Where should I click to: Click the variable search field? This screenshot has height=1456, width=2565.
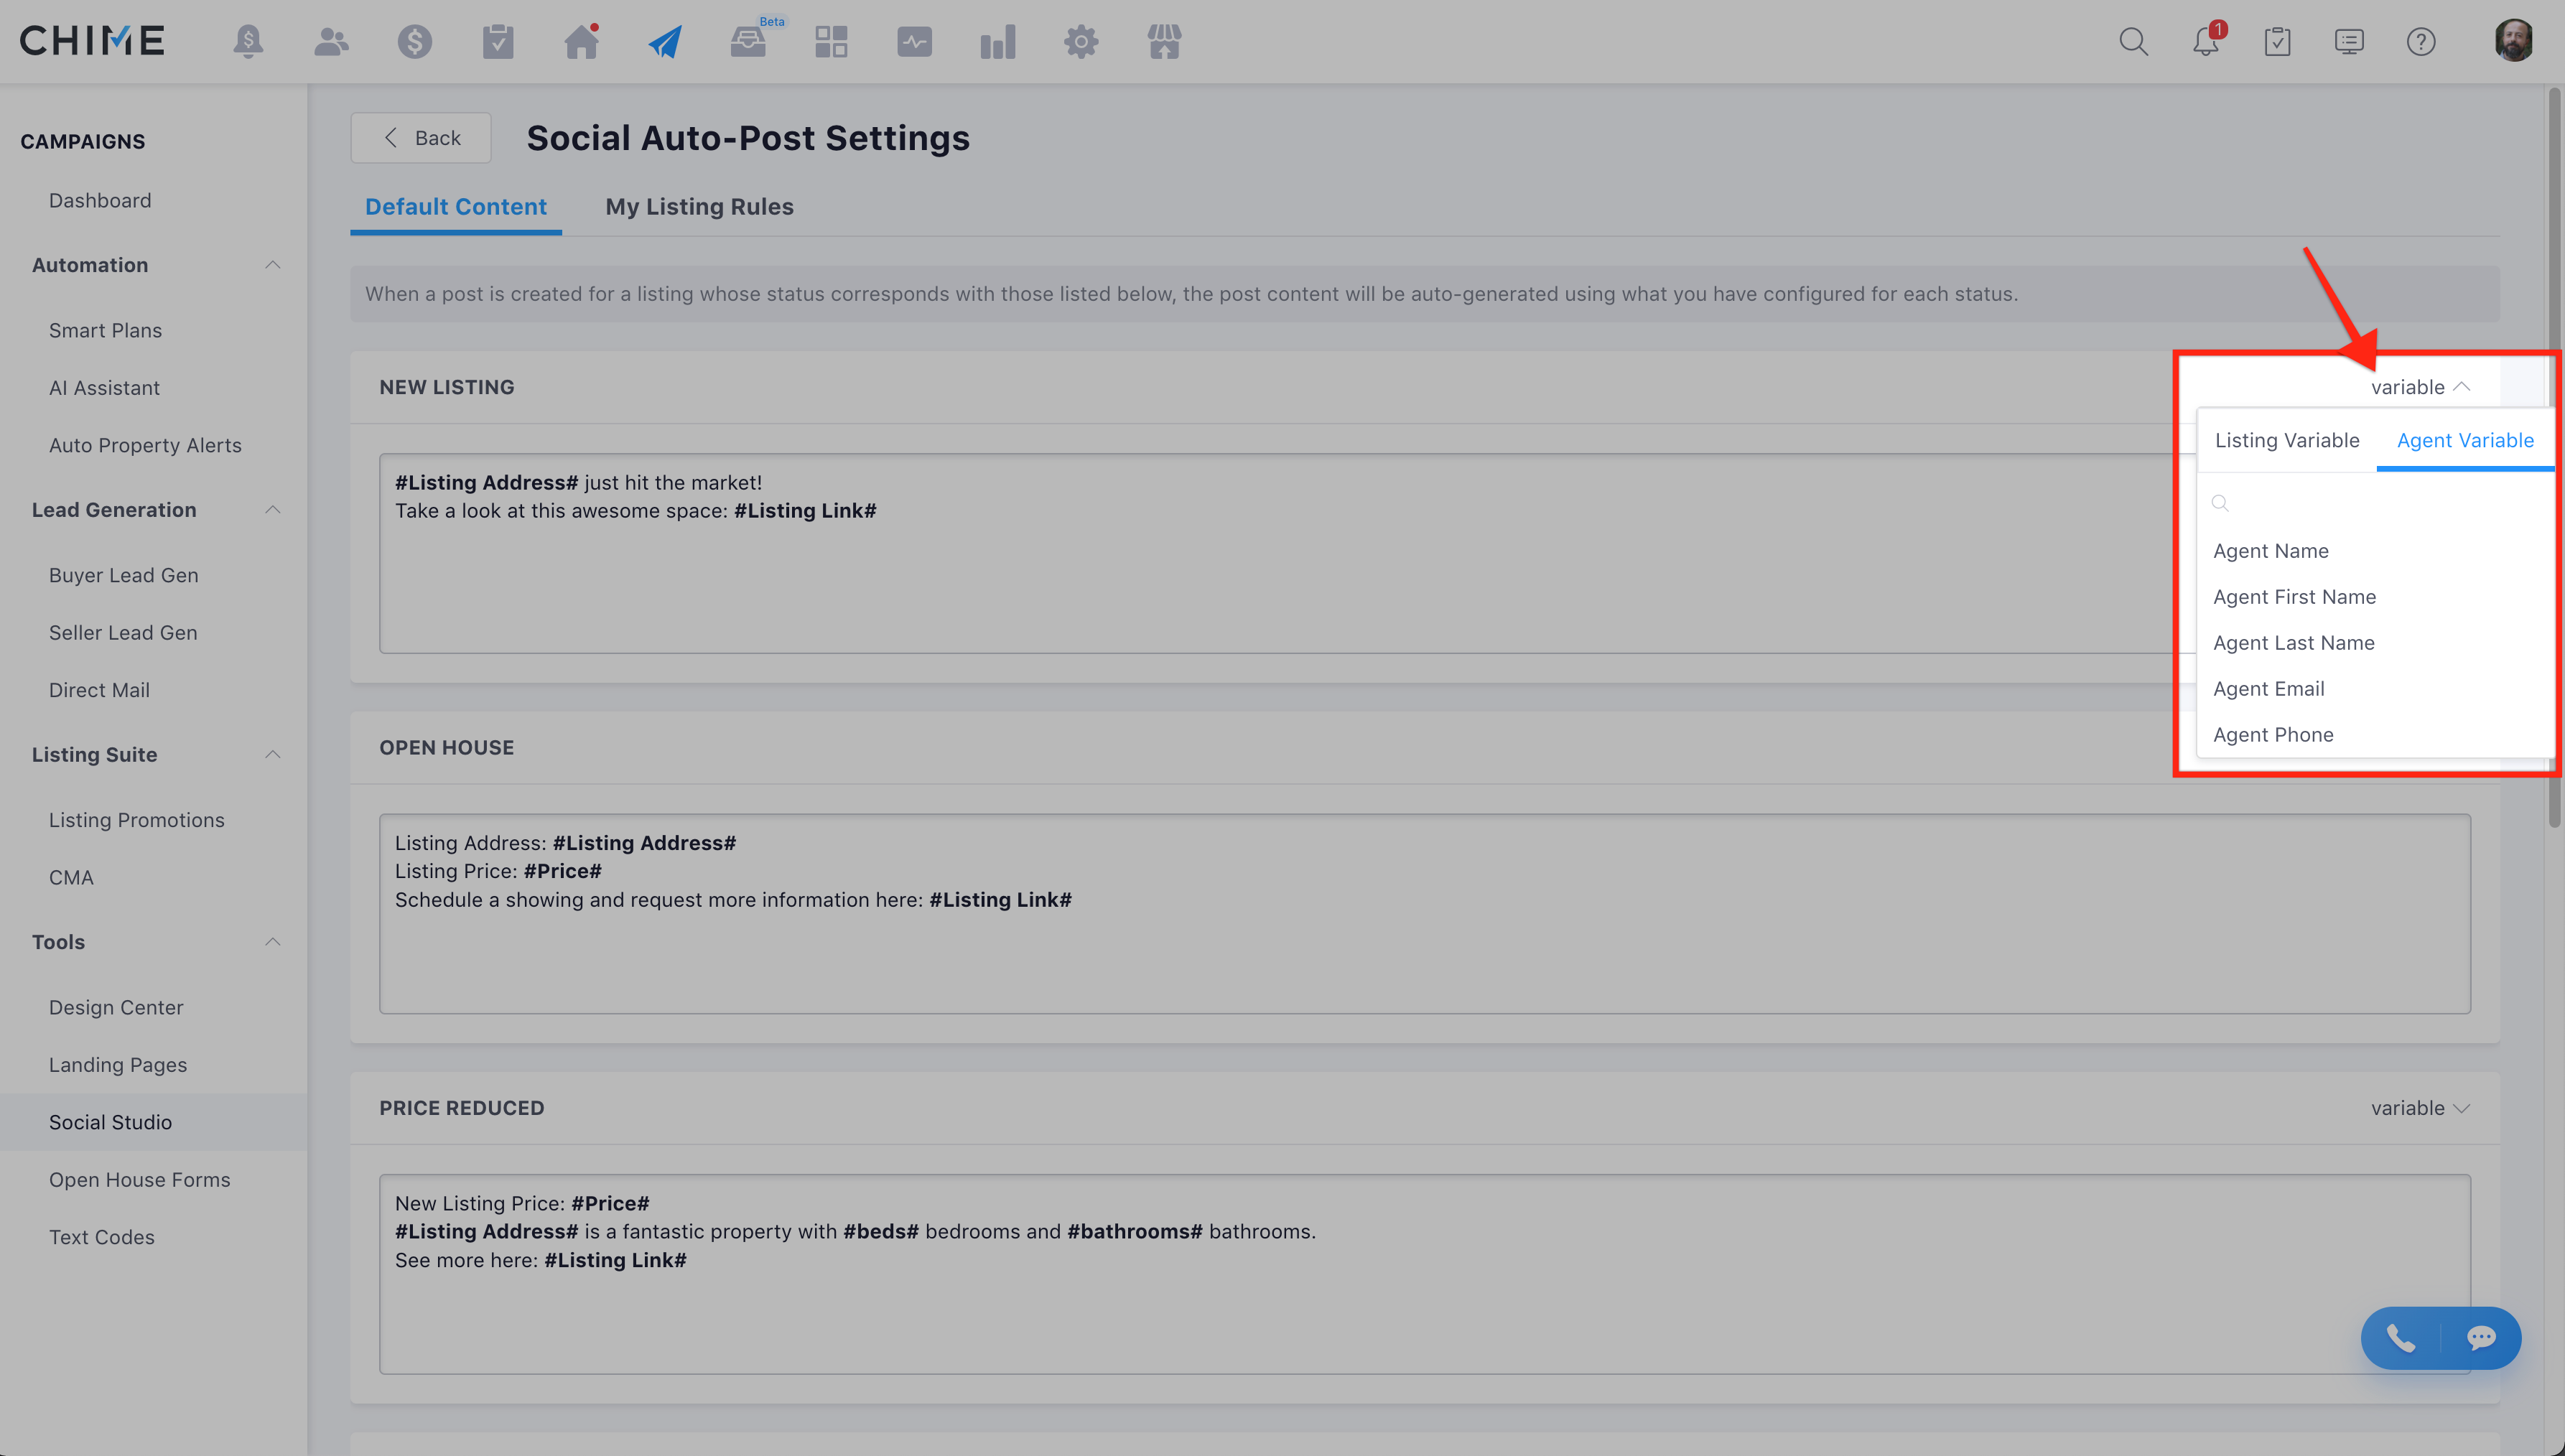[x=2375, y=503]
